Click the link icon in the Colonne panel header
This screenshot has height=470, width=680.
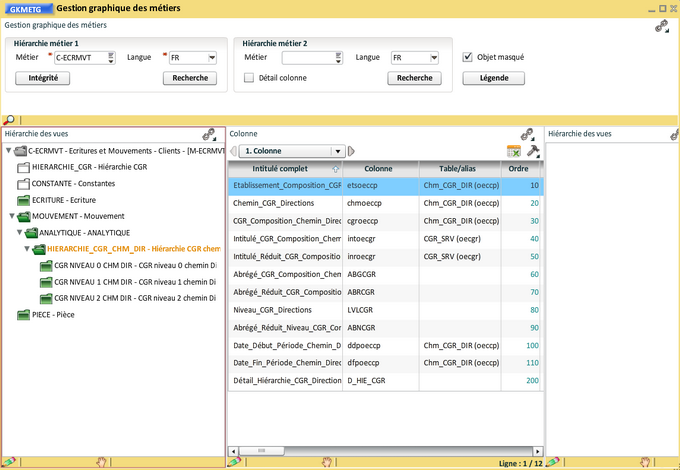click(526, 134)
